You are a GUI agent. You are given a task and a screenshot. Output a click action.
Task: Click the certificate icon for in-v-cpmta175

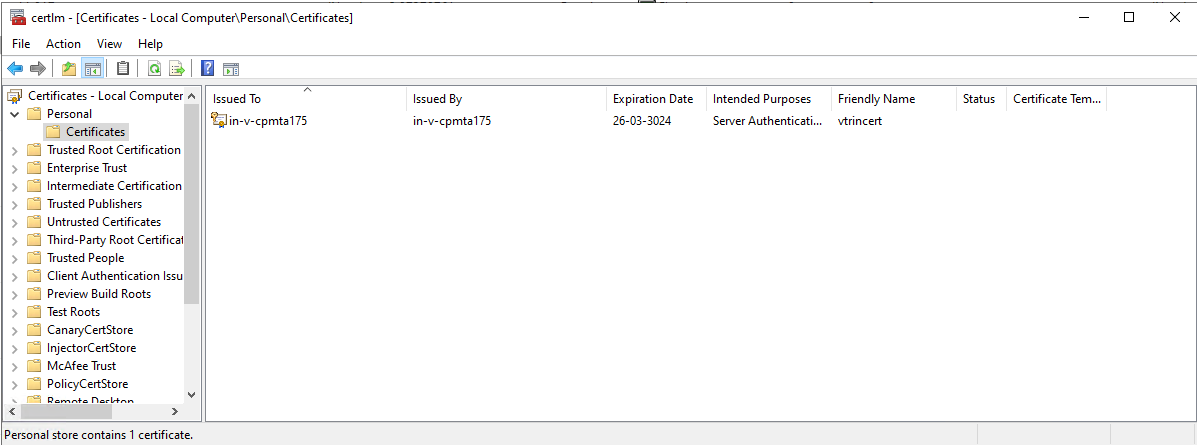[219, 120]
